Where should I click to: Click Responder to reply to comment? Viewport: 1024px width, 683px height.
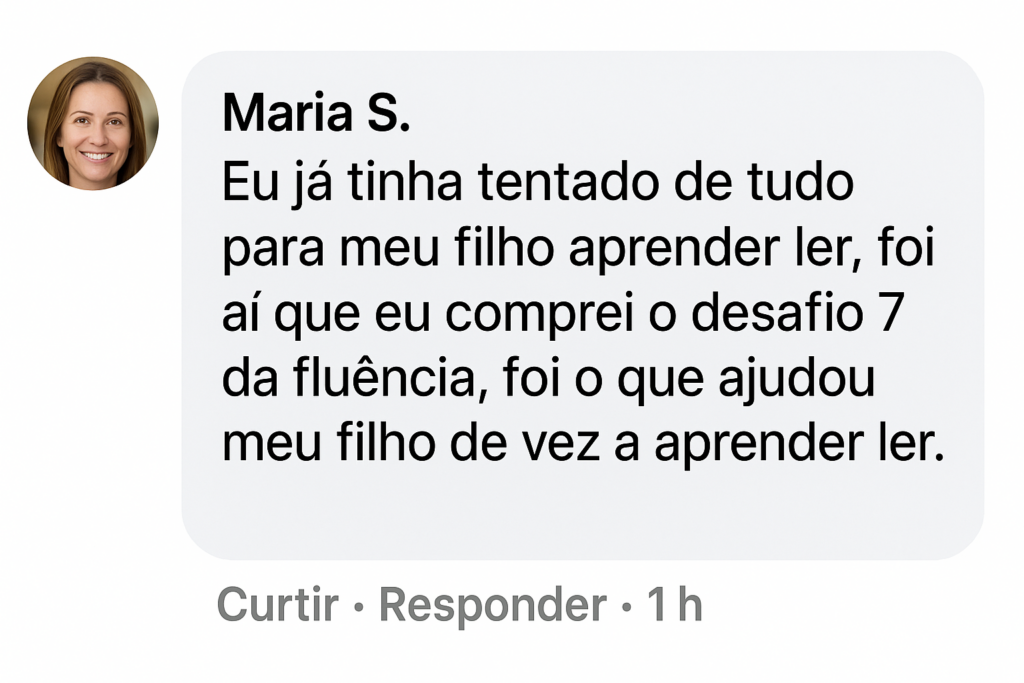click(492, 605)
